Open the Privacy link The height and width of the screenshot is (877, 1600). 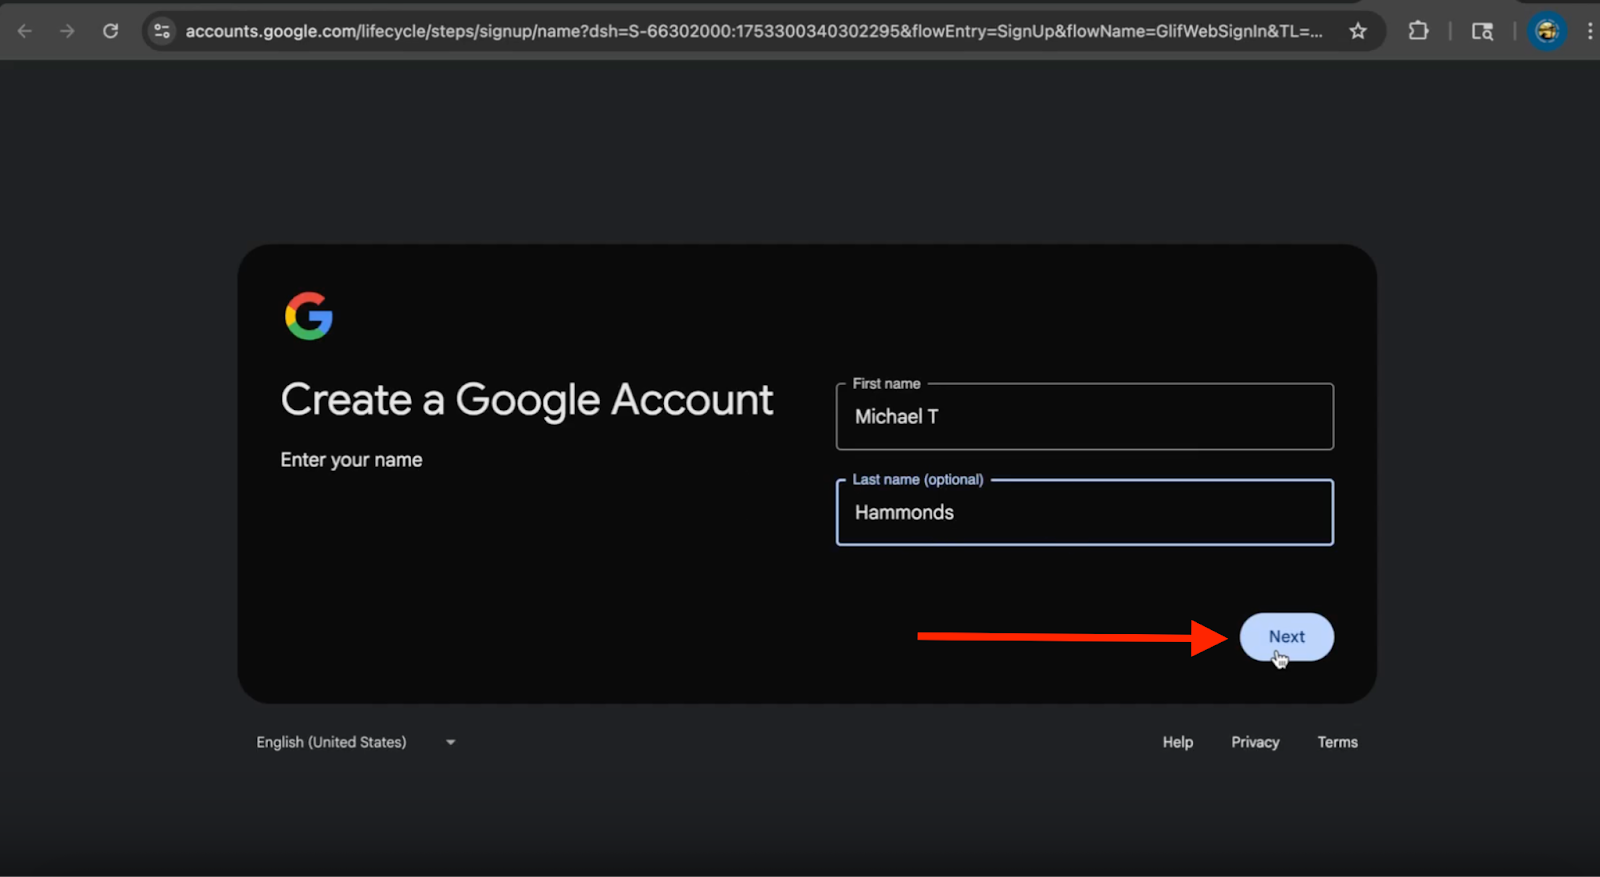pos(1255,742)
